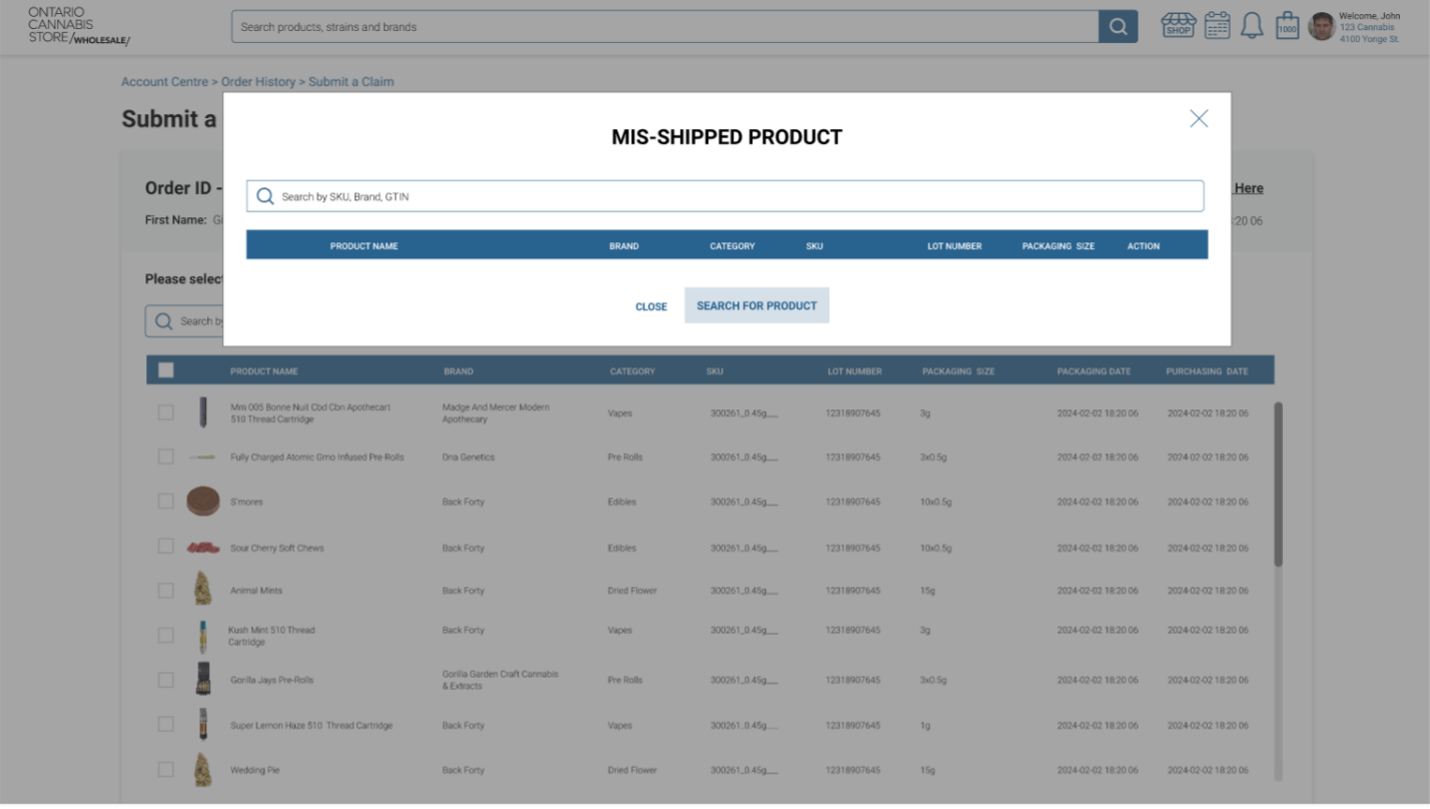
Task: Open the Shop storefront icon
Action: (x=1178, y=26)
